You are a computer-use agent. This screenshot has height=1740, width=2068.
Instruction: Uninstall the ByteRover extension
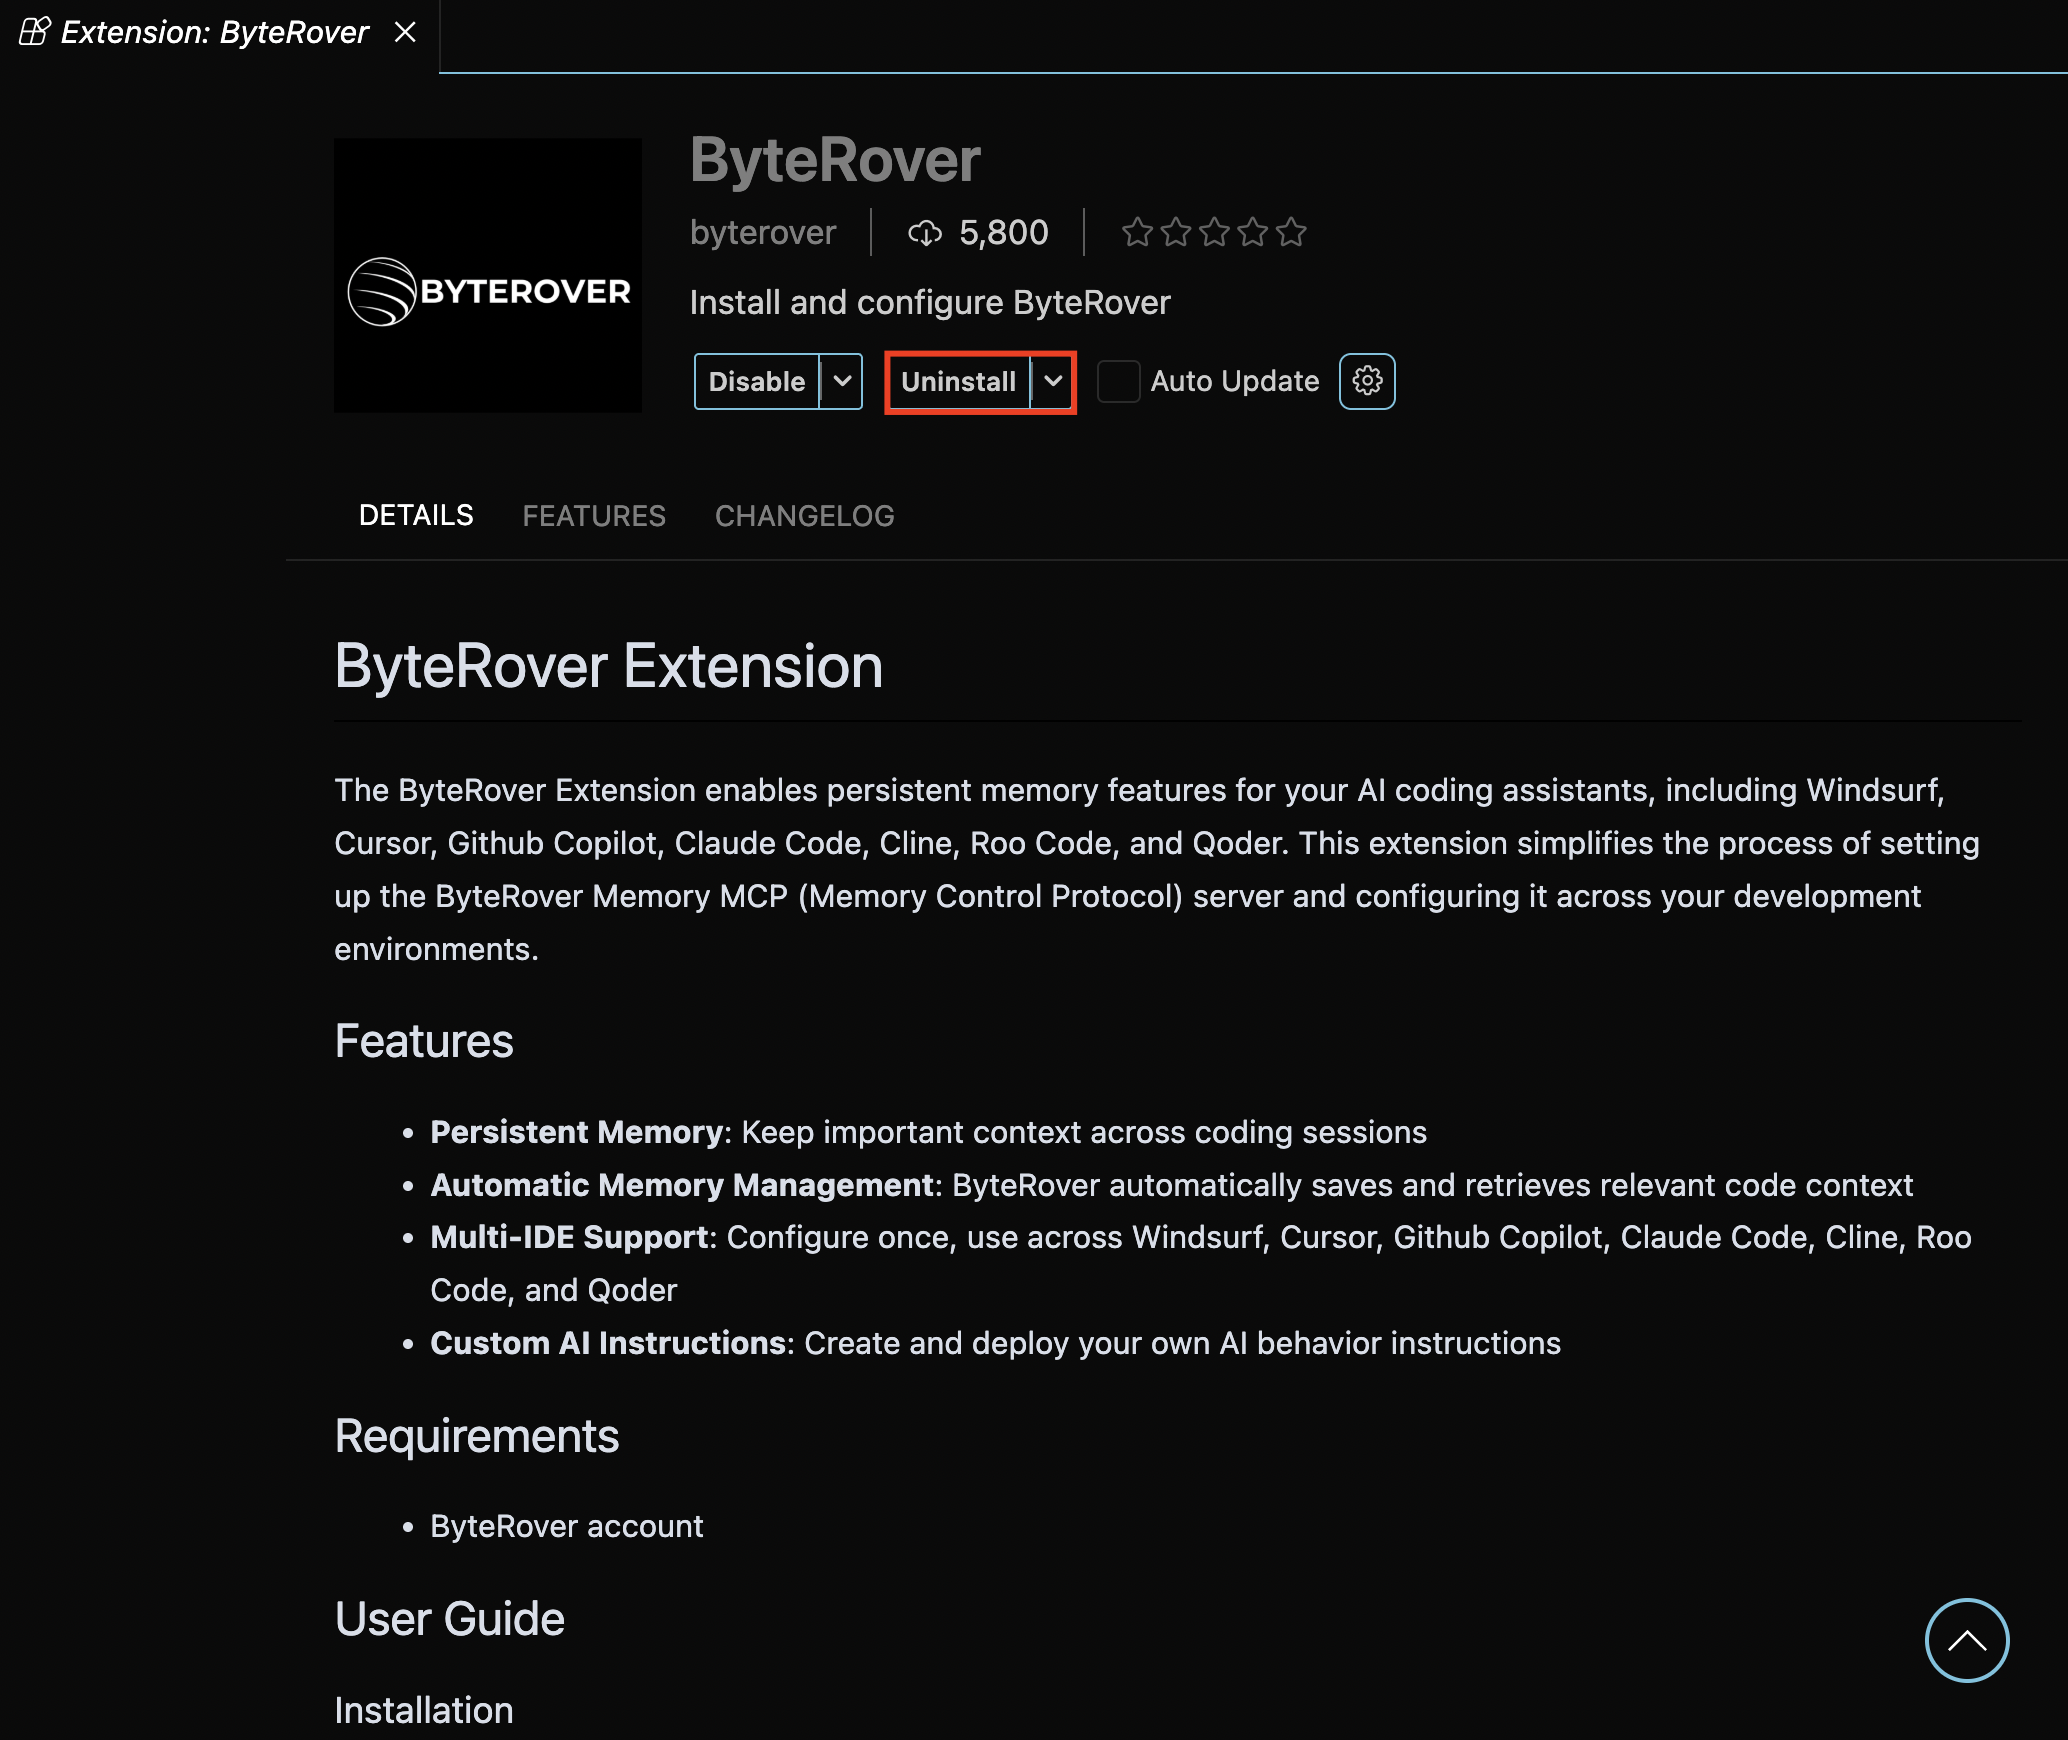(958, 381)
